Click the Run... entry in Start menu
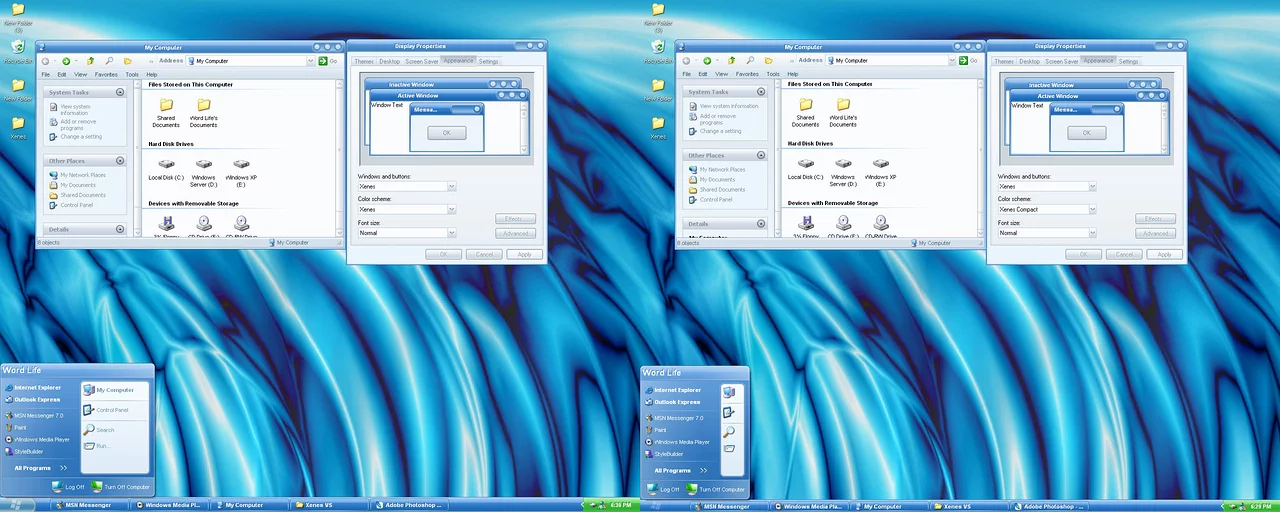The height and width of the screenshot is (512, 1280). (x=102, y=446)
